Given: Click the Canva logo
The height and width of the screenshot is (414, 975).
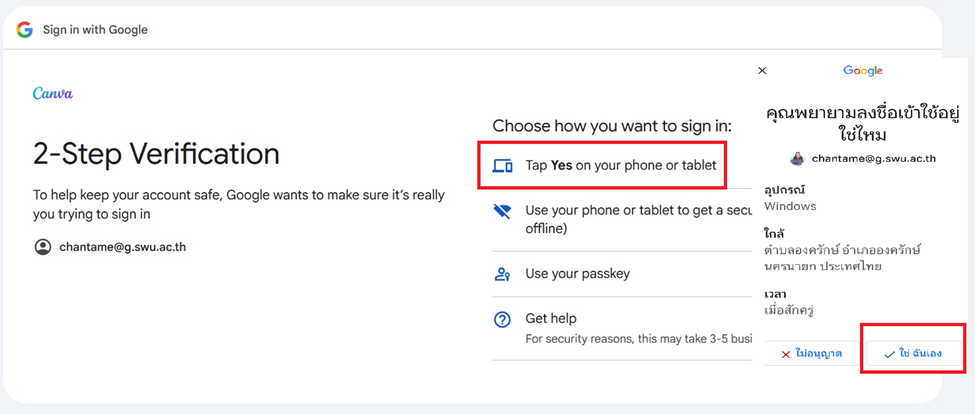Looking at the screenshot, I should click(x=53, y=93).
